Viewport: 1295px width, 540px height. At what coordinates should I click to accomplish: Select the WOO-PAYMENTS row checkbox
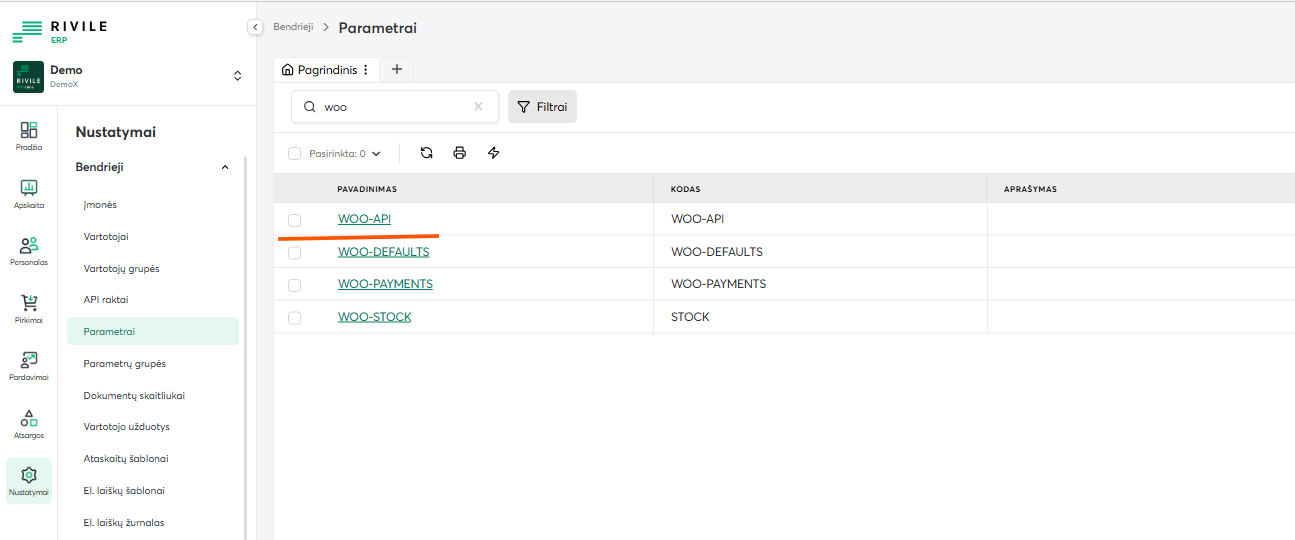point(294,285)
